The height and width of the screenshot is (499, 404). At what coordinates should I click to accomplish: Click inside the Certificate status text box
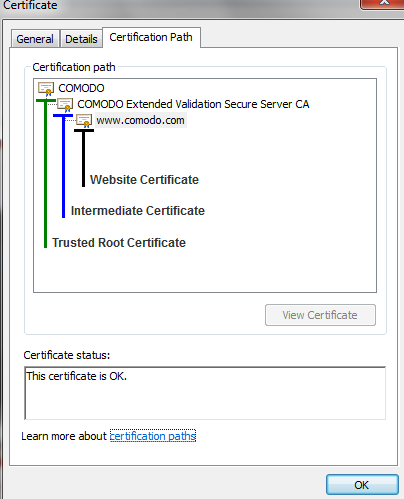click(205, 393)
